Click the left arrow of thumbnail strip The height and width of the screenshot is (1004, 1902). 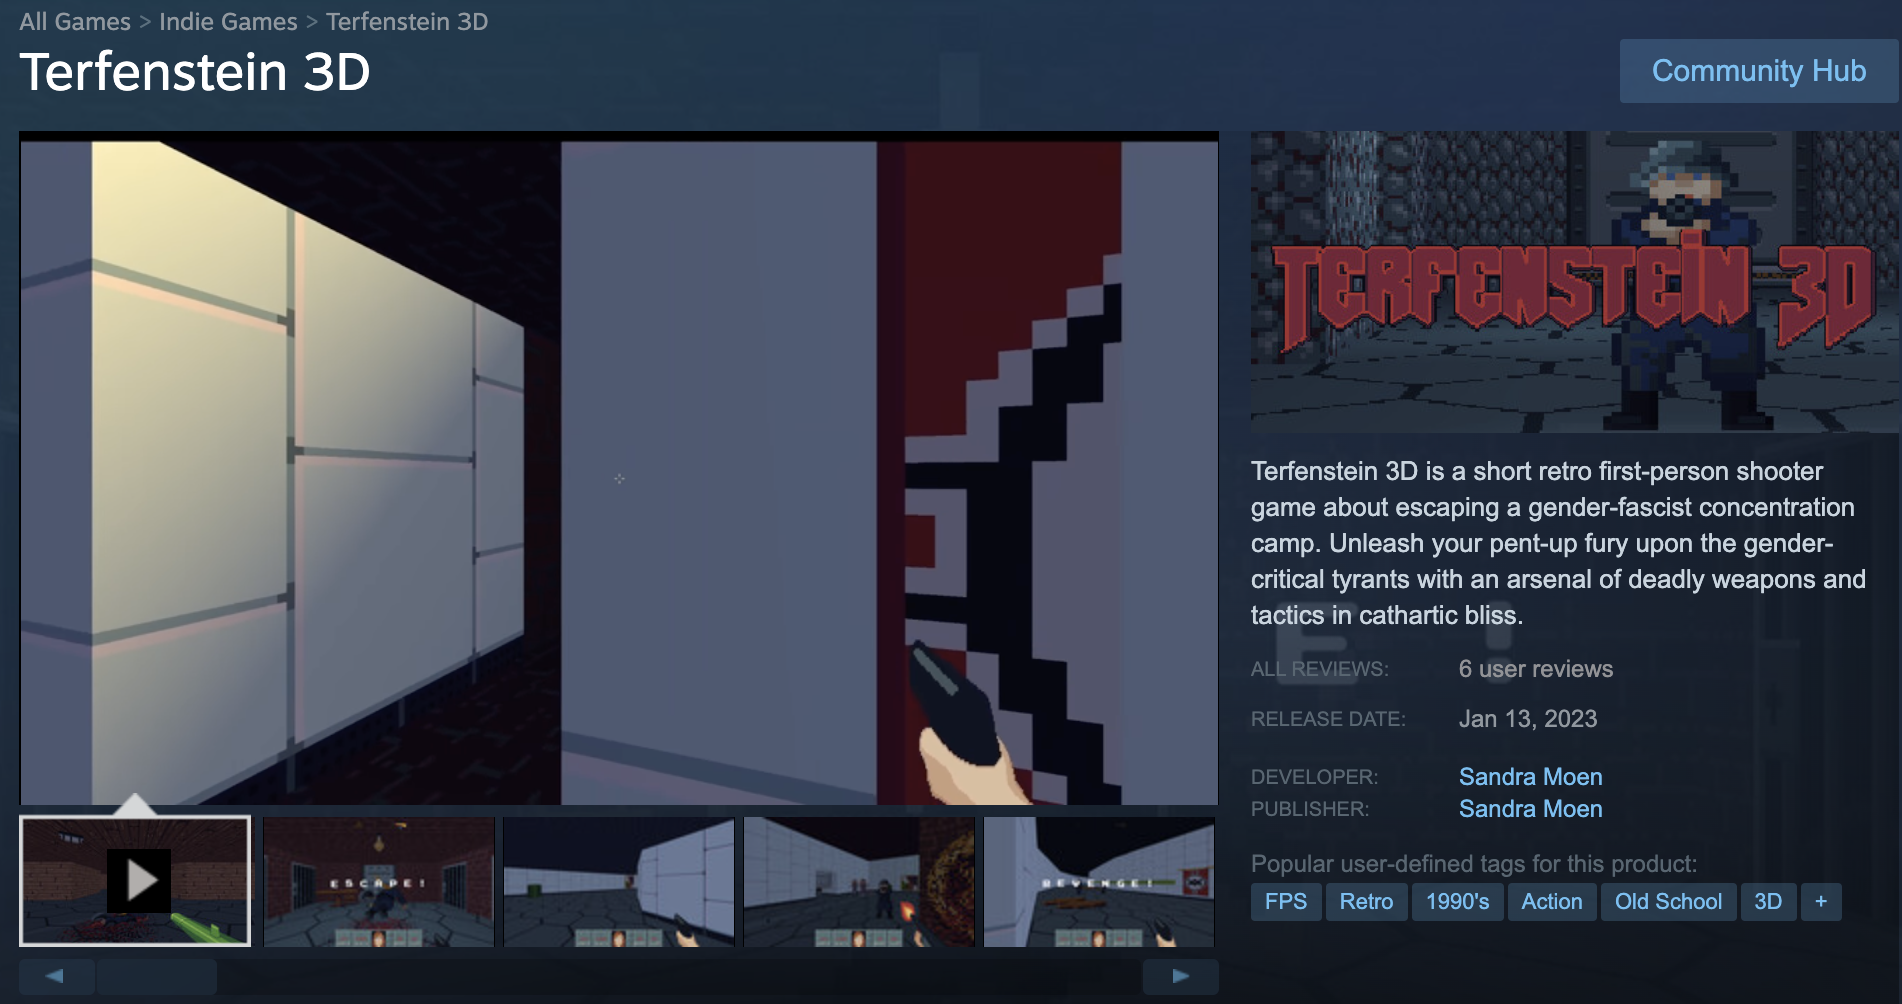point(56,976)
